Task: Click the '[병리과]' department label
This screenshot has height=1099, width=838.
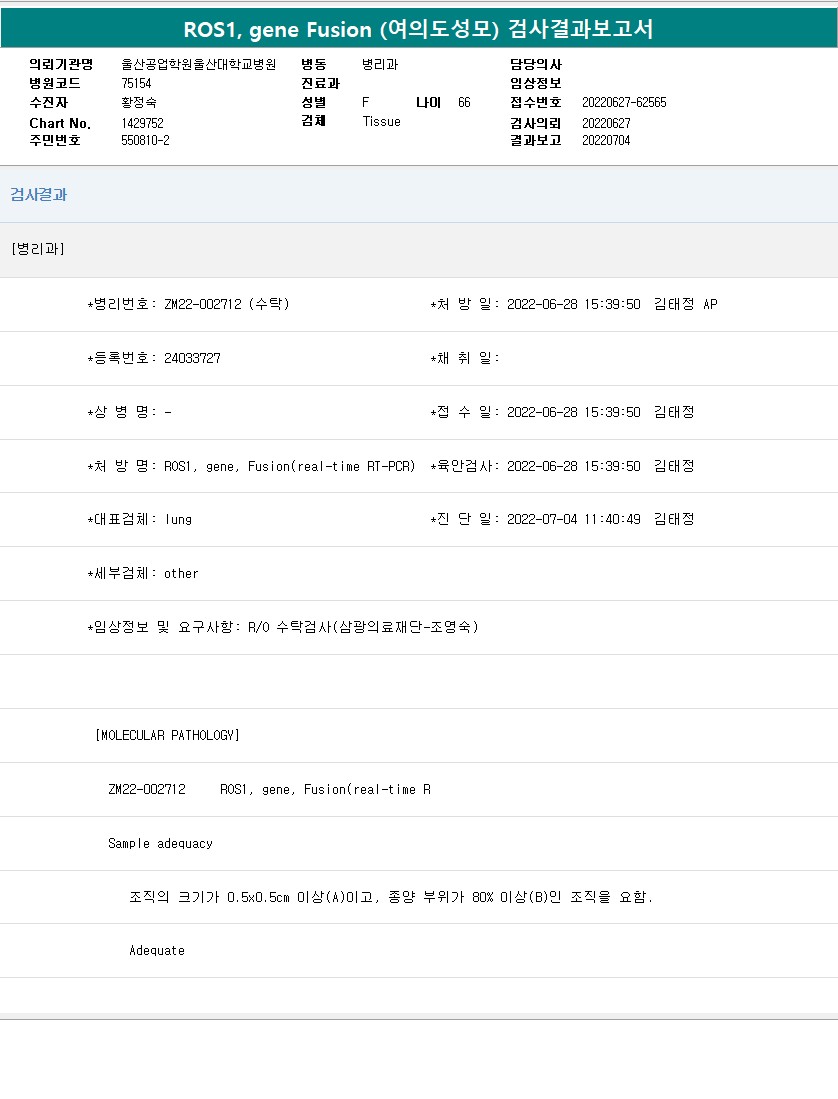Action: (38, 249)
